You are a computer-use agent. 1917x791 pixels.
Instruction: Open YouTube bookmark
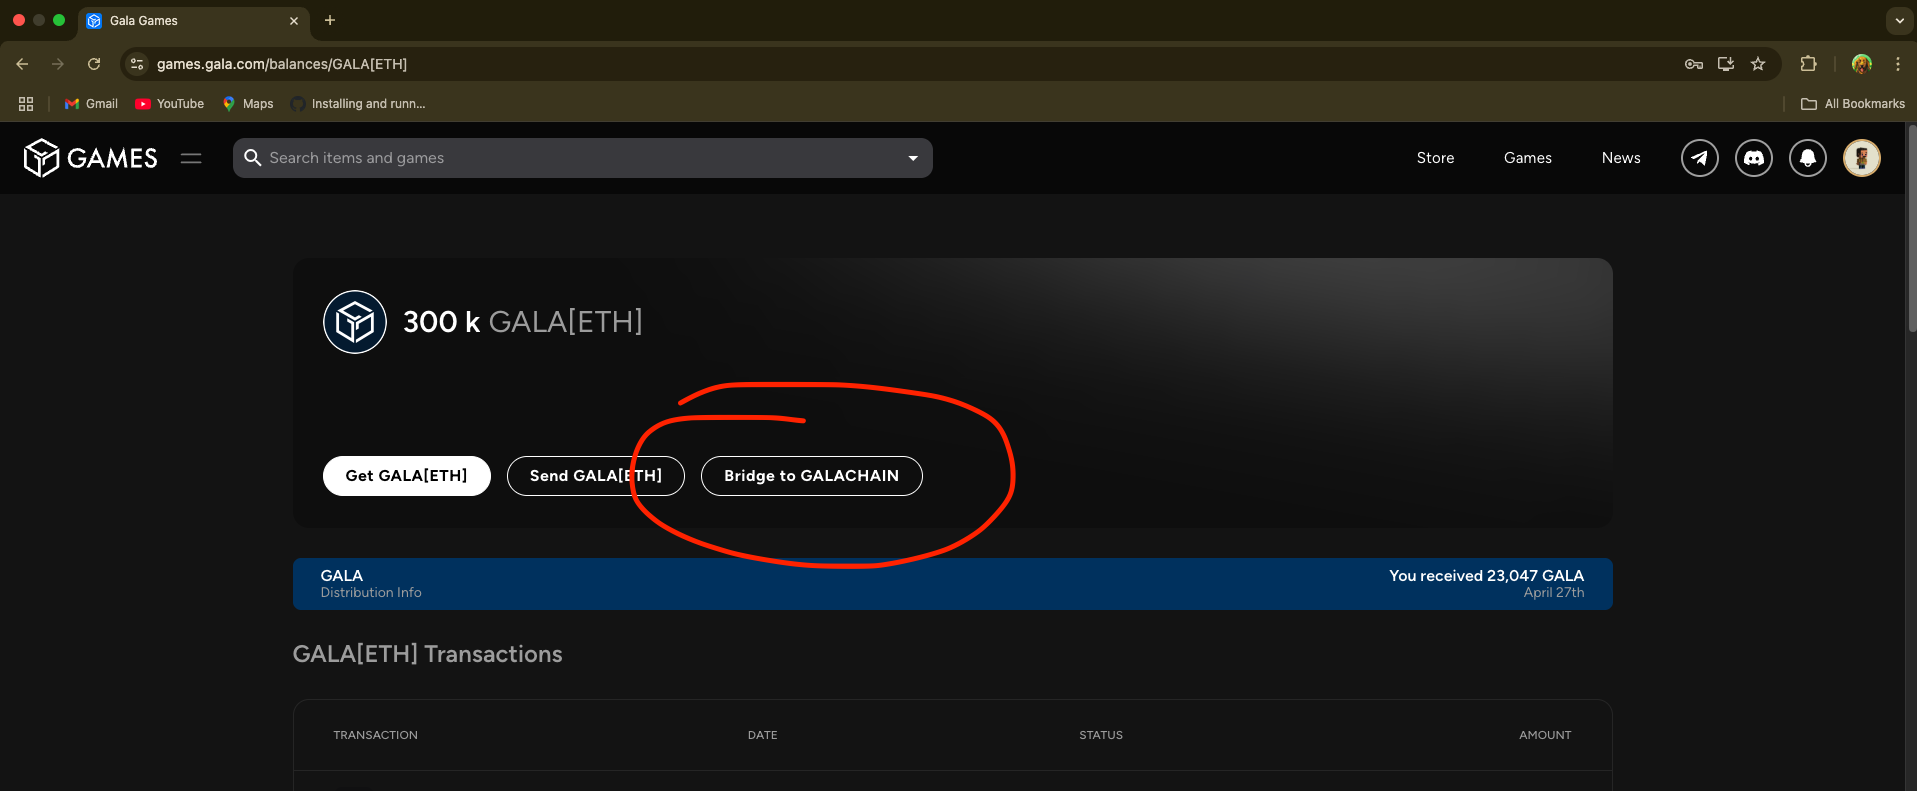[170, 104]
